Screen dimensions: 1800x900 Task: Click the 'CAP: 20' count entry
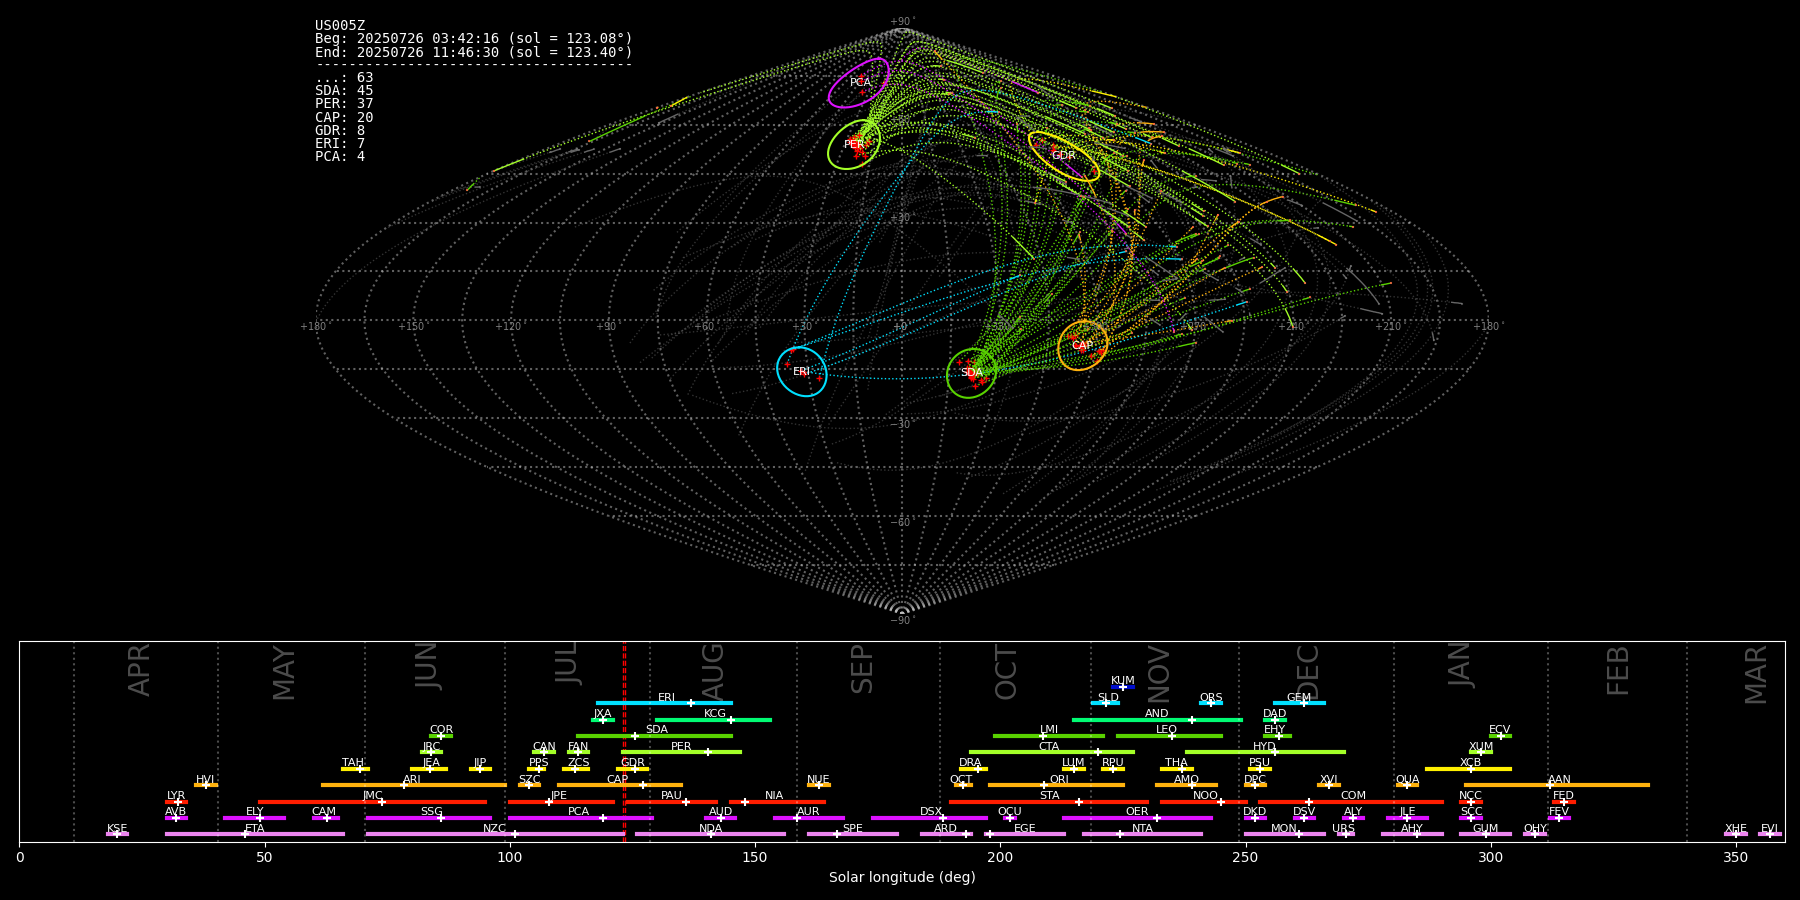click(x=344, y=117)
